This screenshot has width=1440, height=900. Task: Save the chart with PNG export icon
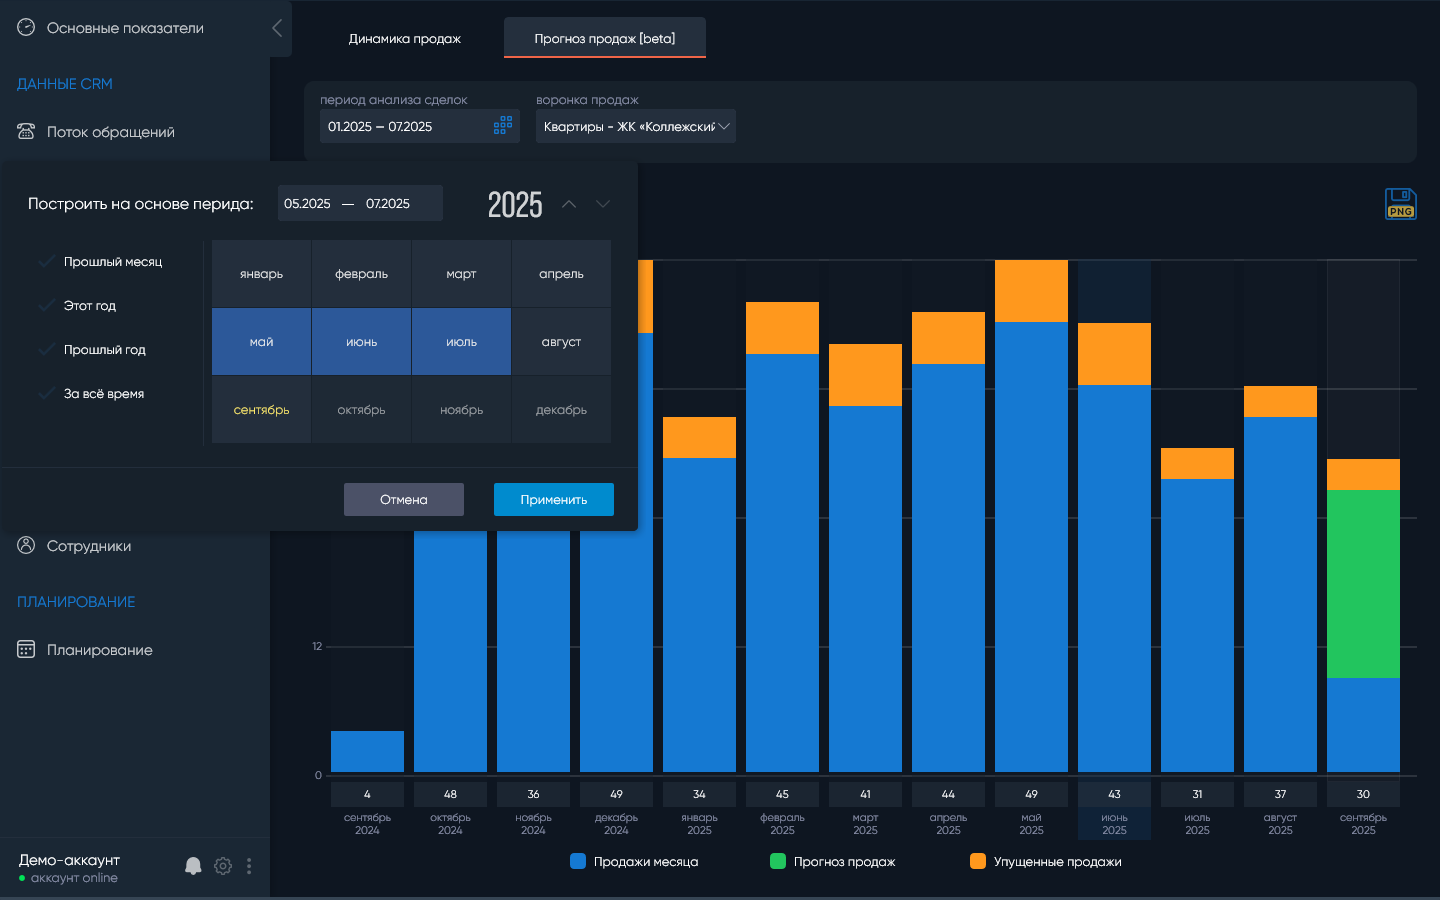(x=1400, y=203)
